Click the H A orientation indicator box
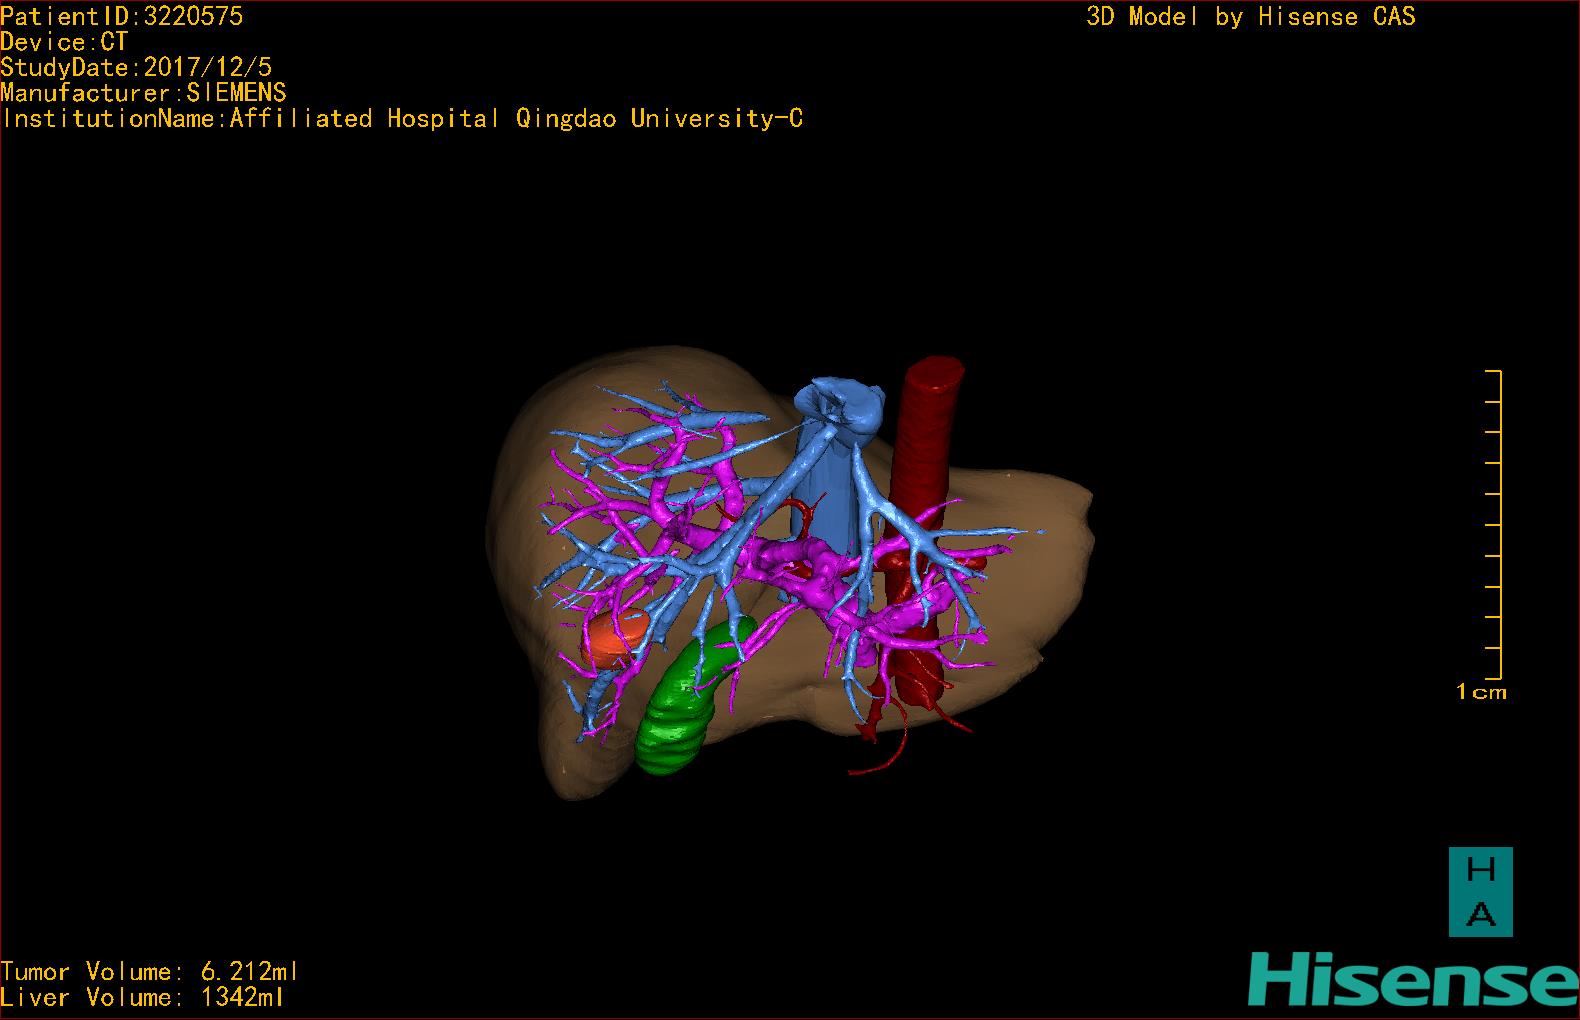 (x=1480, y=892)
